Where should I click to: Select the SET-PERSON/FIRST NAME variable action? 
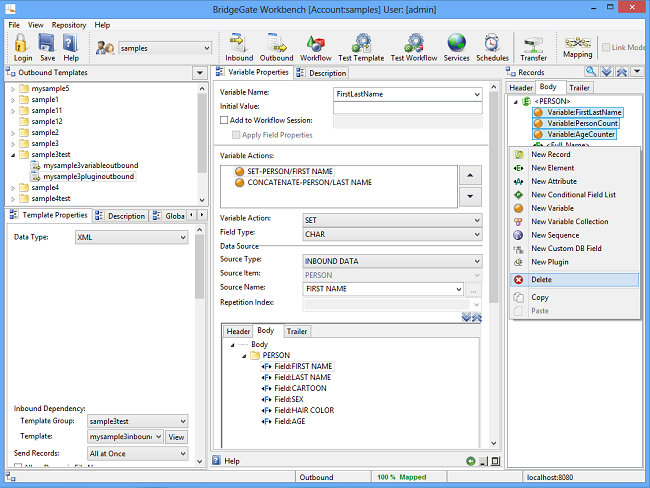pyautogui.click(x=284, y=171)
